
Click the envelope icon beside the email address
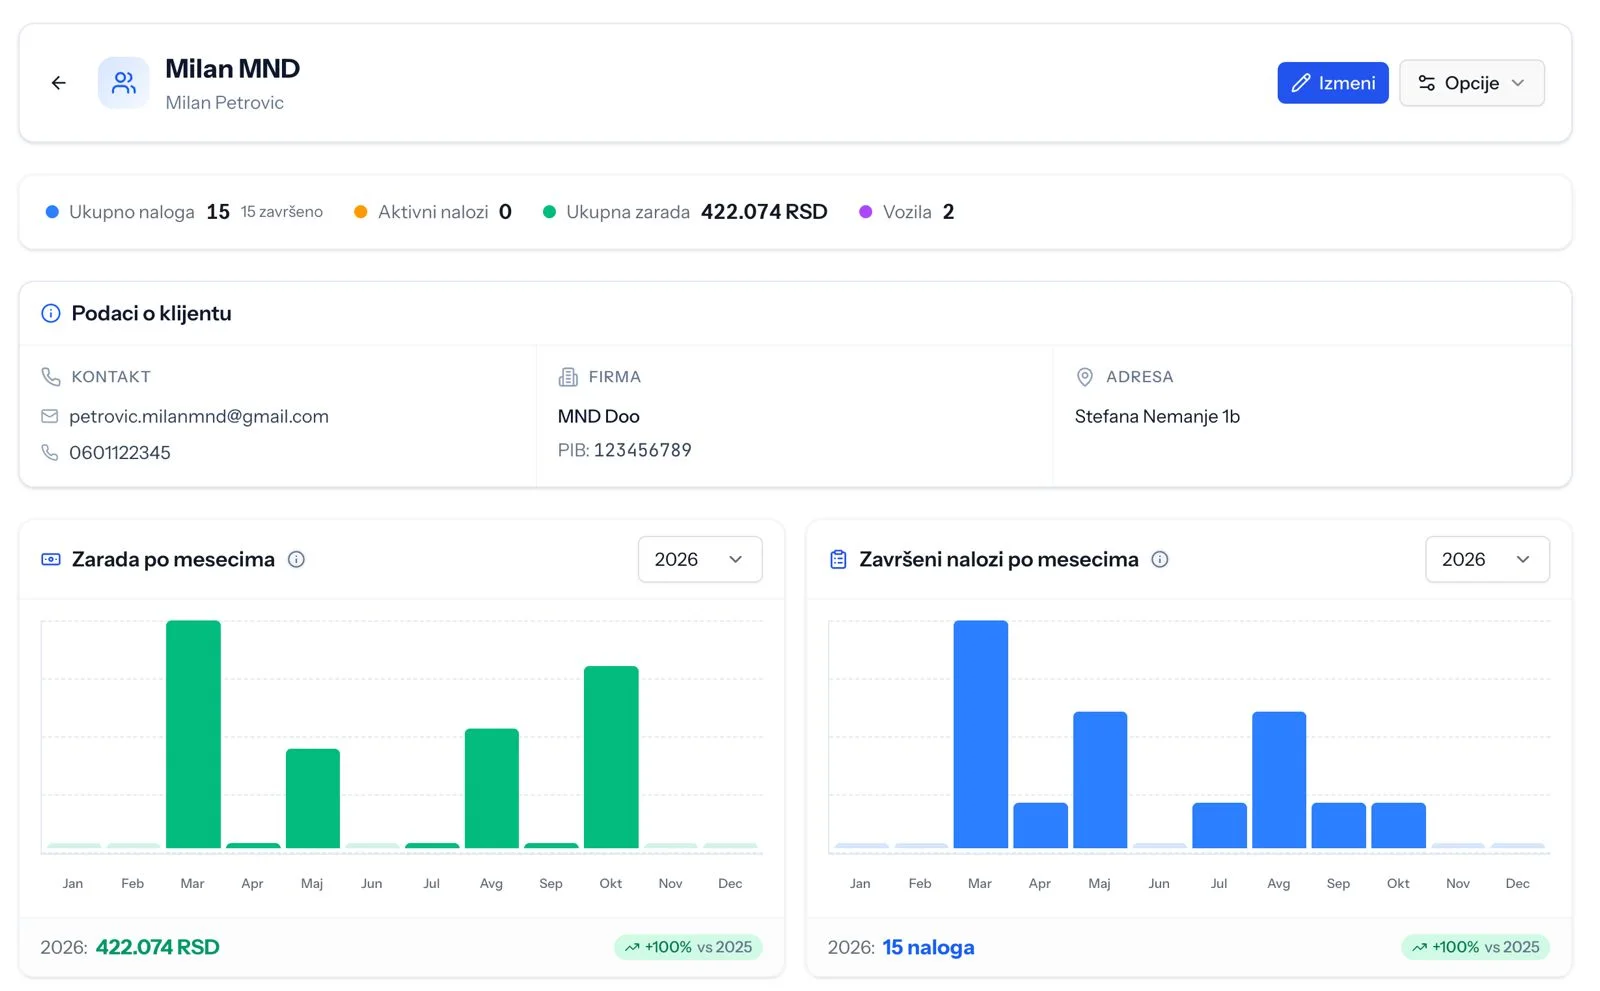click(49, 416)
